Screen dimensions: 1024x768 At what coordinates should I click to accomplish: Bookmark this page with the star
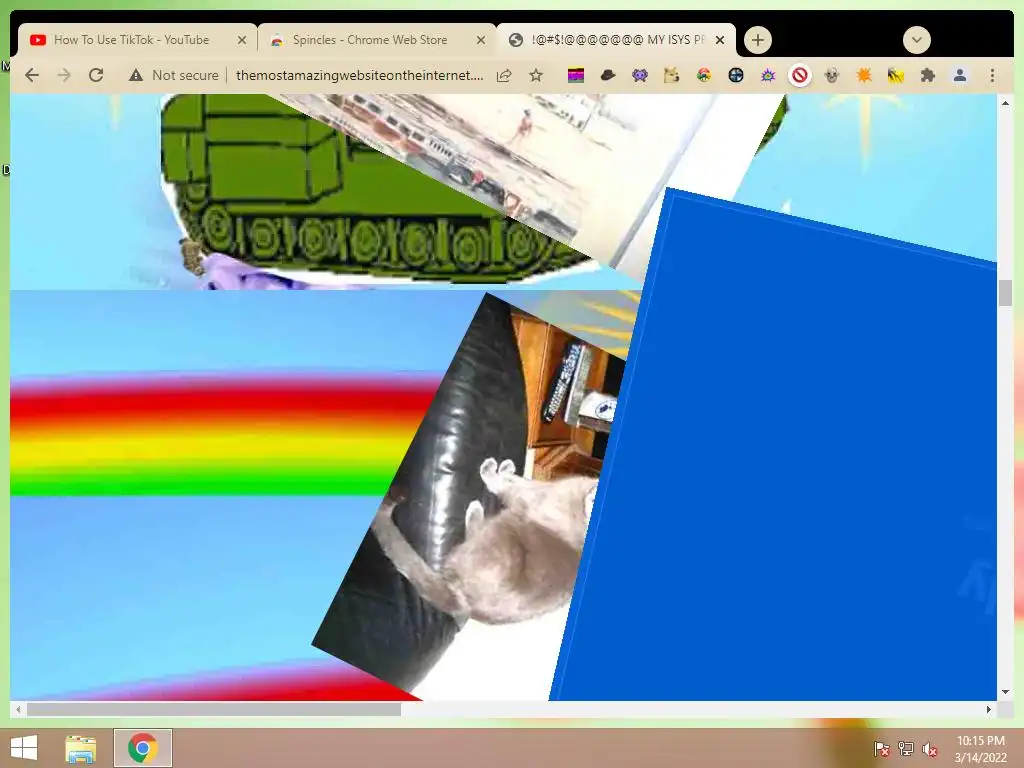point(536,75)
